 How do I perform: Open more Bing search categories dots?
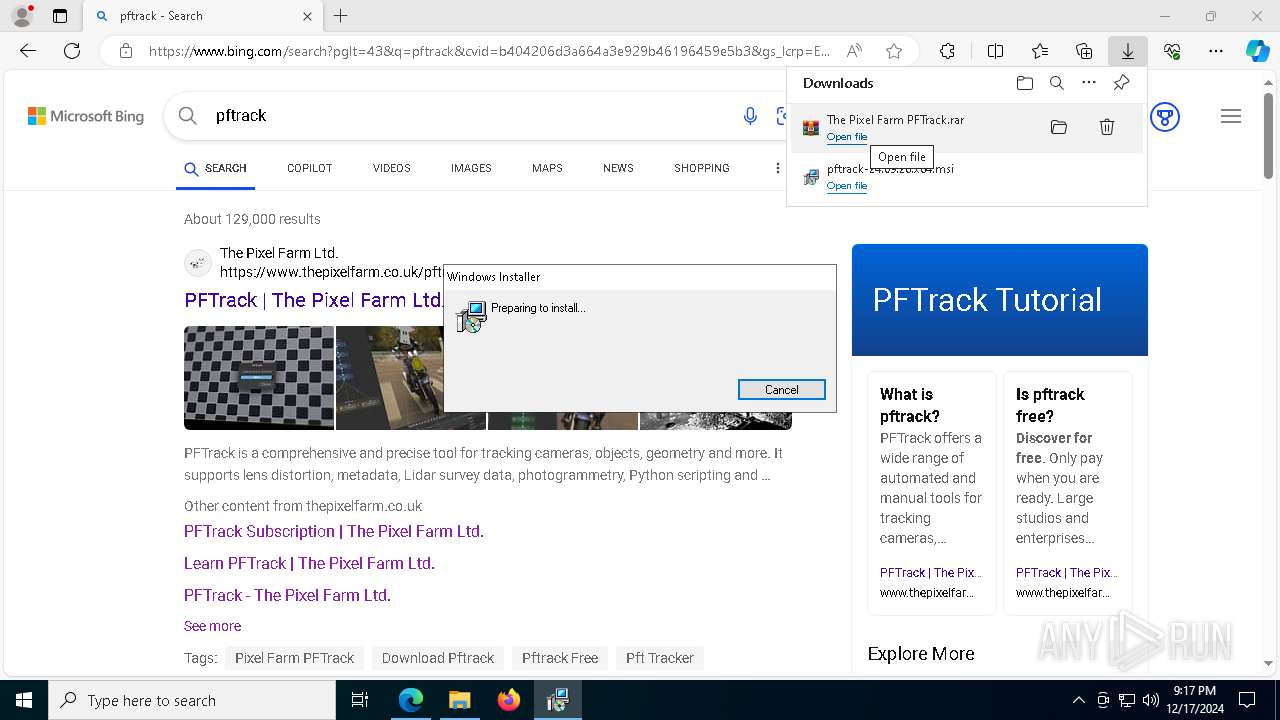pyautogui.click(x=777, y=168)
